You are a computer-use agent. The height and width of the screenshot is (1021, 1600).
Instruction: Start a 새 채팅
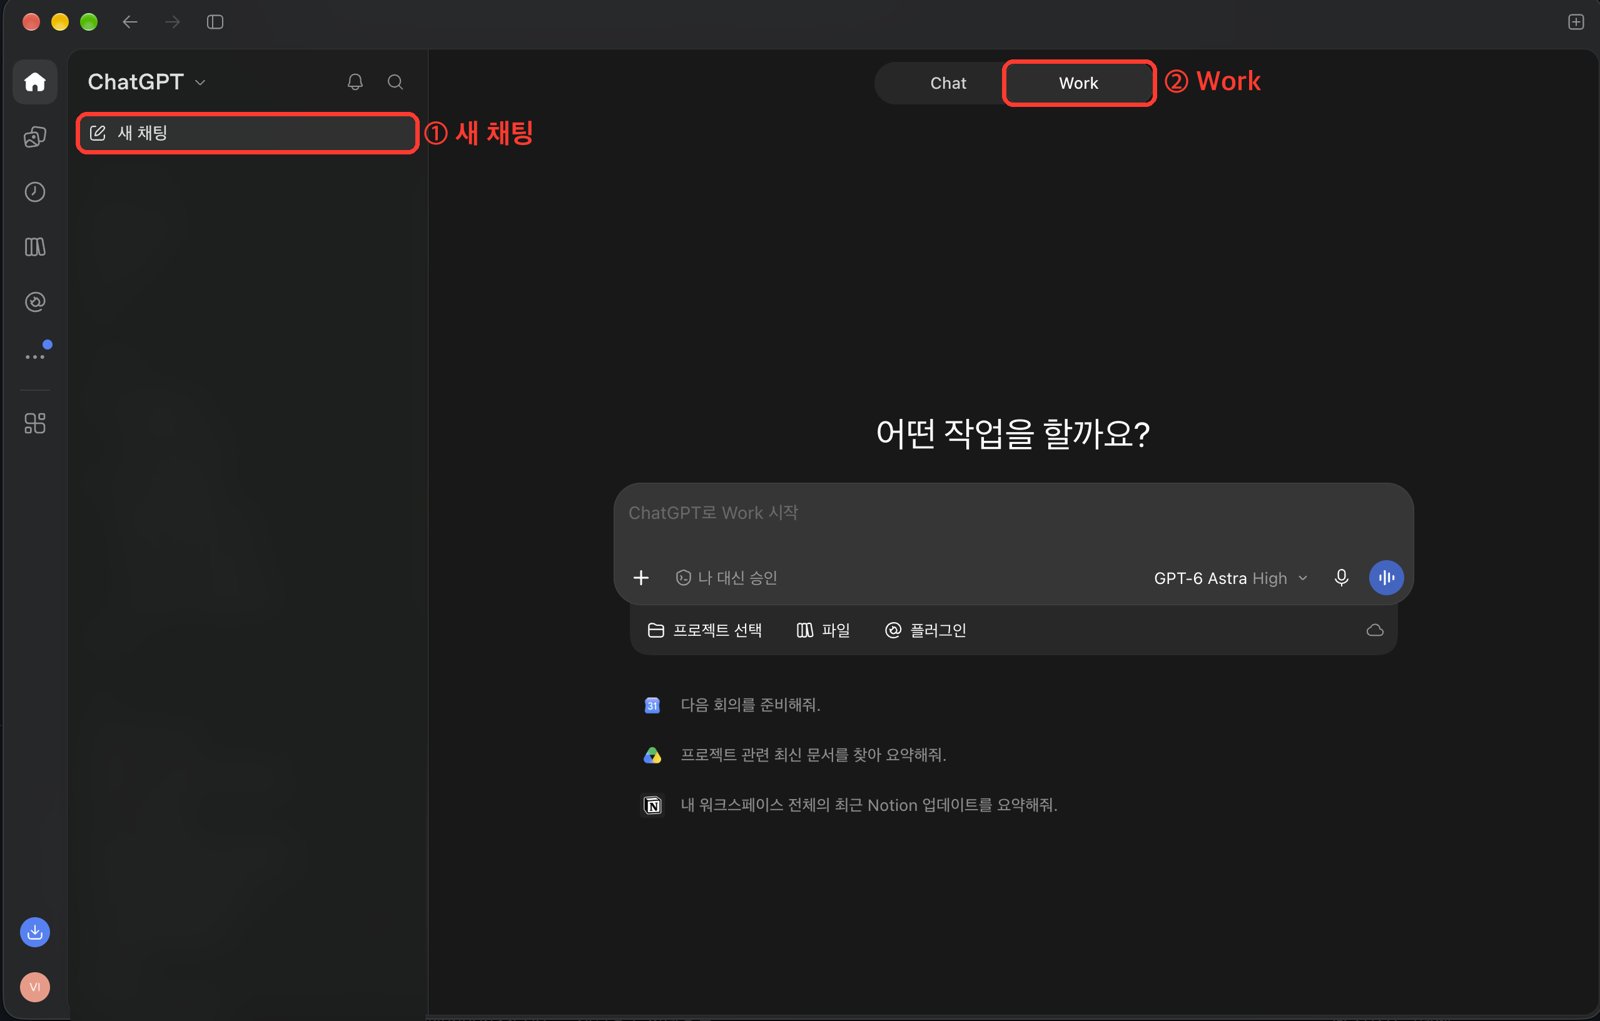coord(247,133)
